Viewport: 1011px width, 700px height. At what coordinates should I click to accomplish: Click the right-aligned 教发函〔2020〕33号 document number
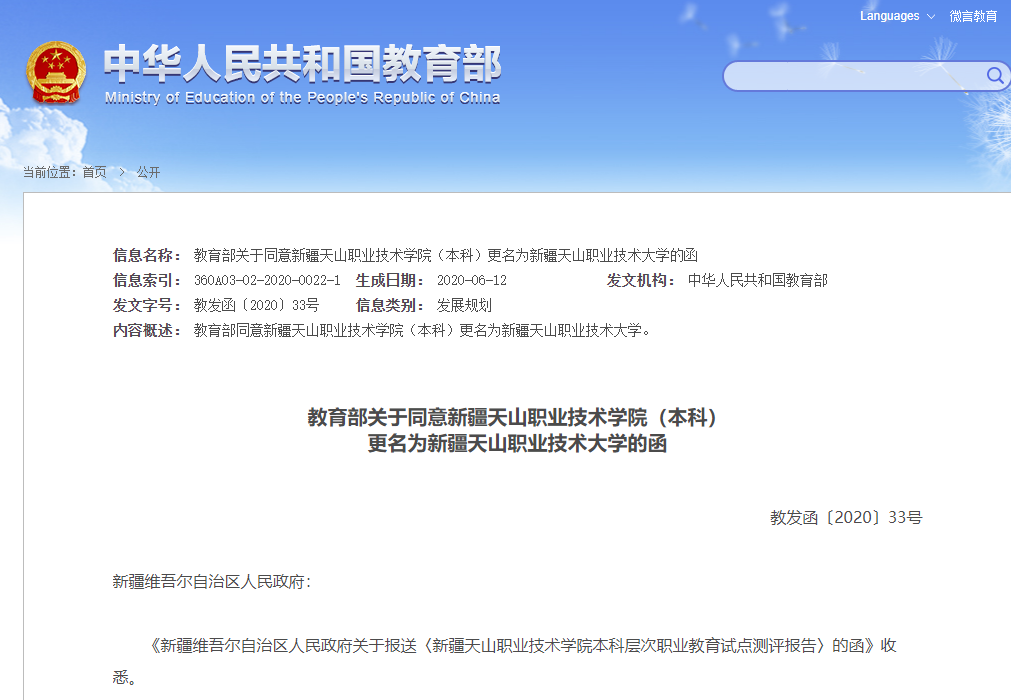(x=845, y=517)
